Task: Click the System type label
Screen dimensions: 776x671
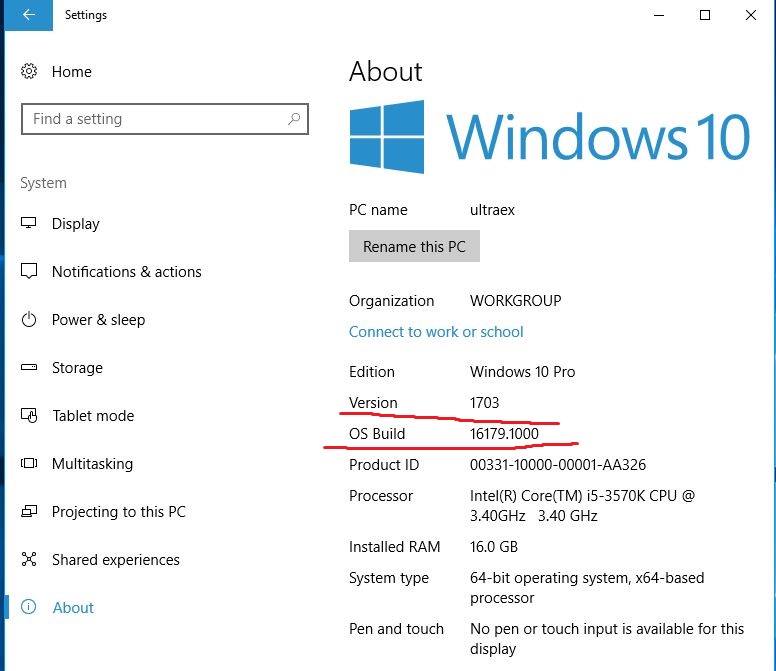Action: coord(389,578)
